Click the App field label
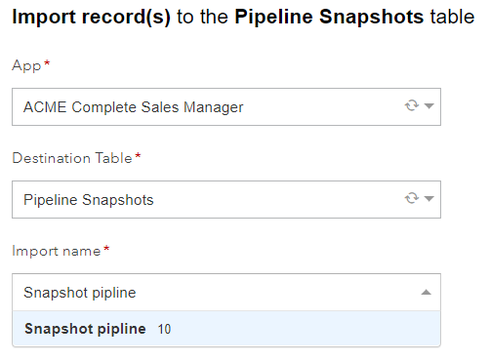 coord(27,66)
